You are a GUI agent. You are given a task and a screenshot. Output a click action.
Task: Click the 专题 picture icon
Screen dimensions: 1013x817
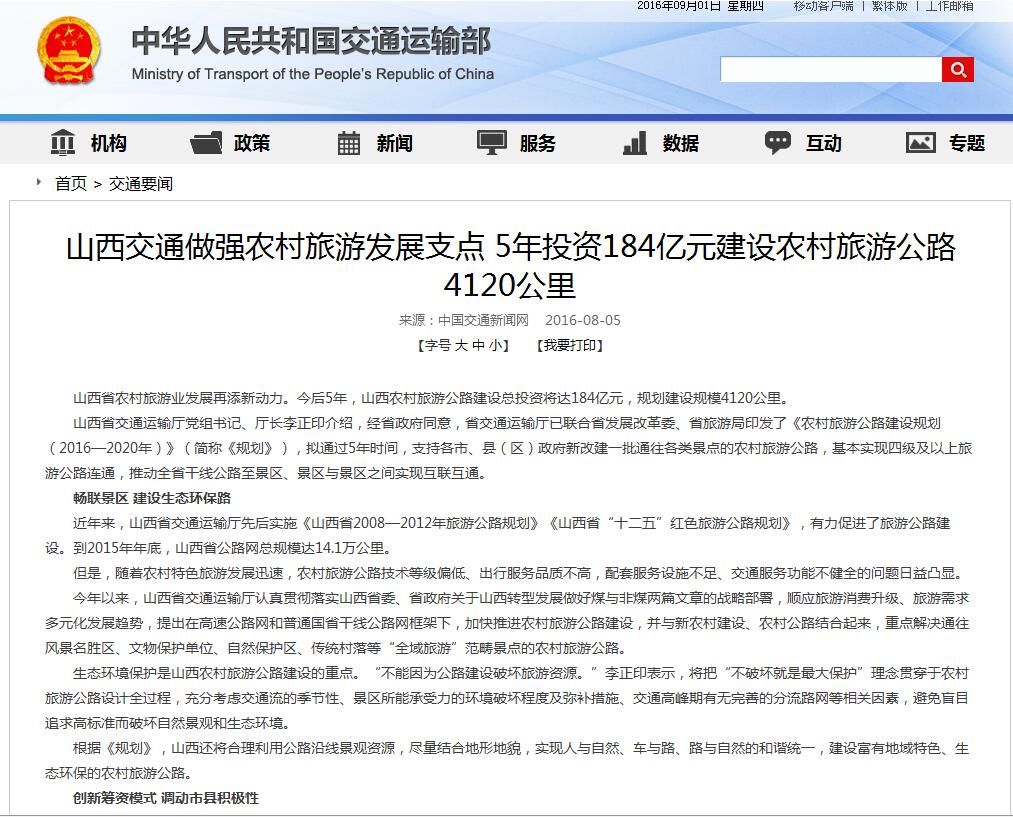click(921, 143)
